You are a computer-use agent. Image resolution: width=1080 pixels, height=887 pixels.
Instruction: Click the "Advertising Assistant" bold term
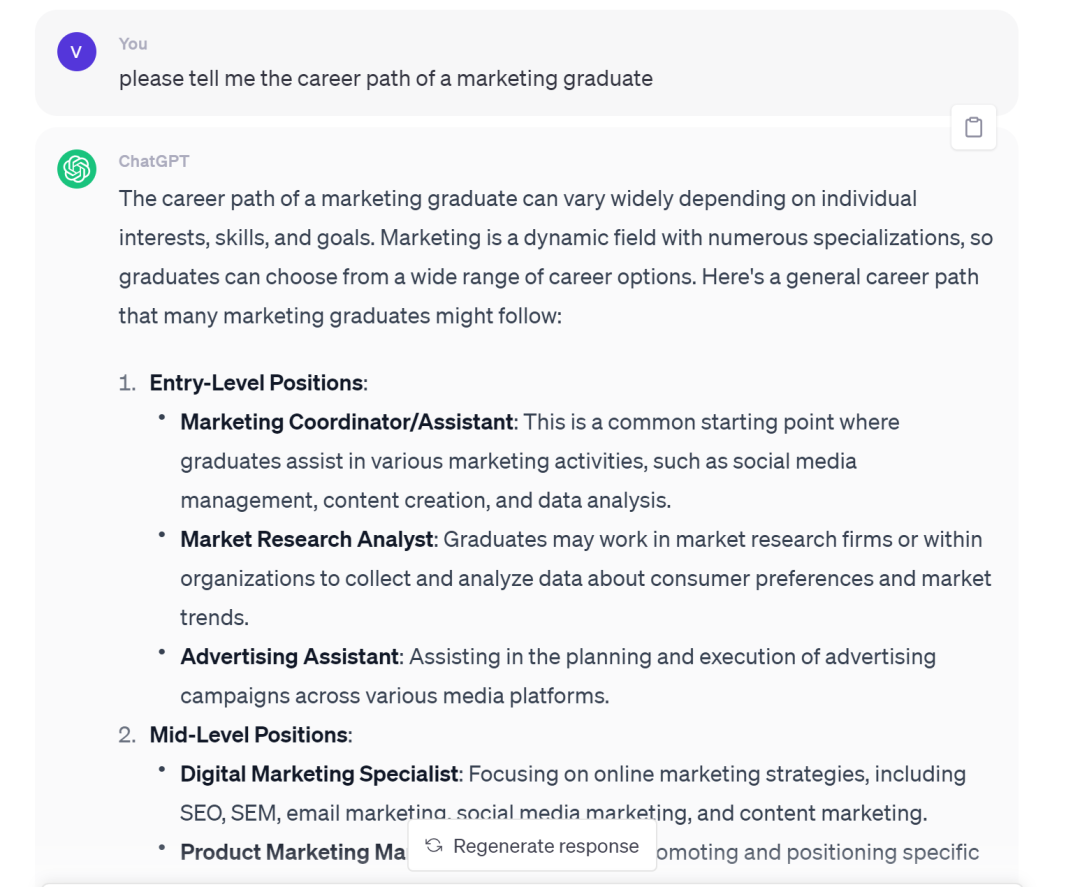(289, 657)
